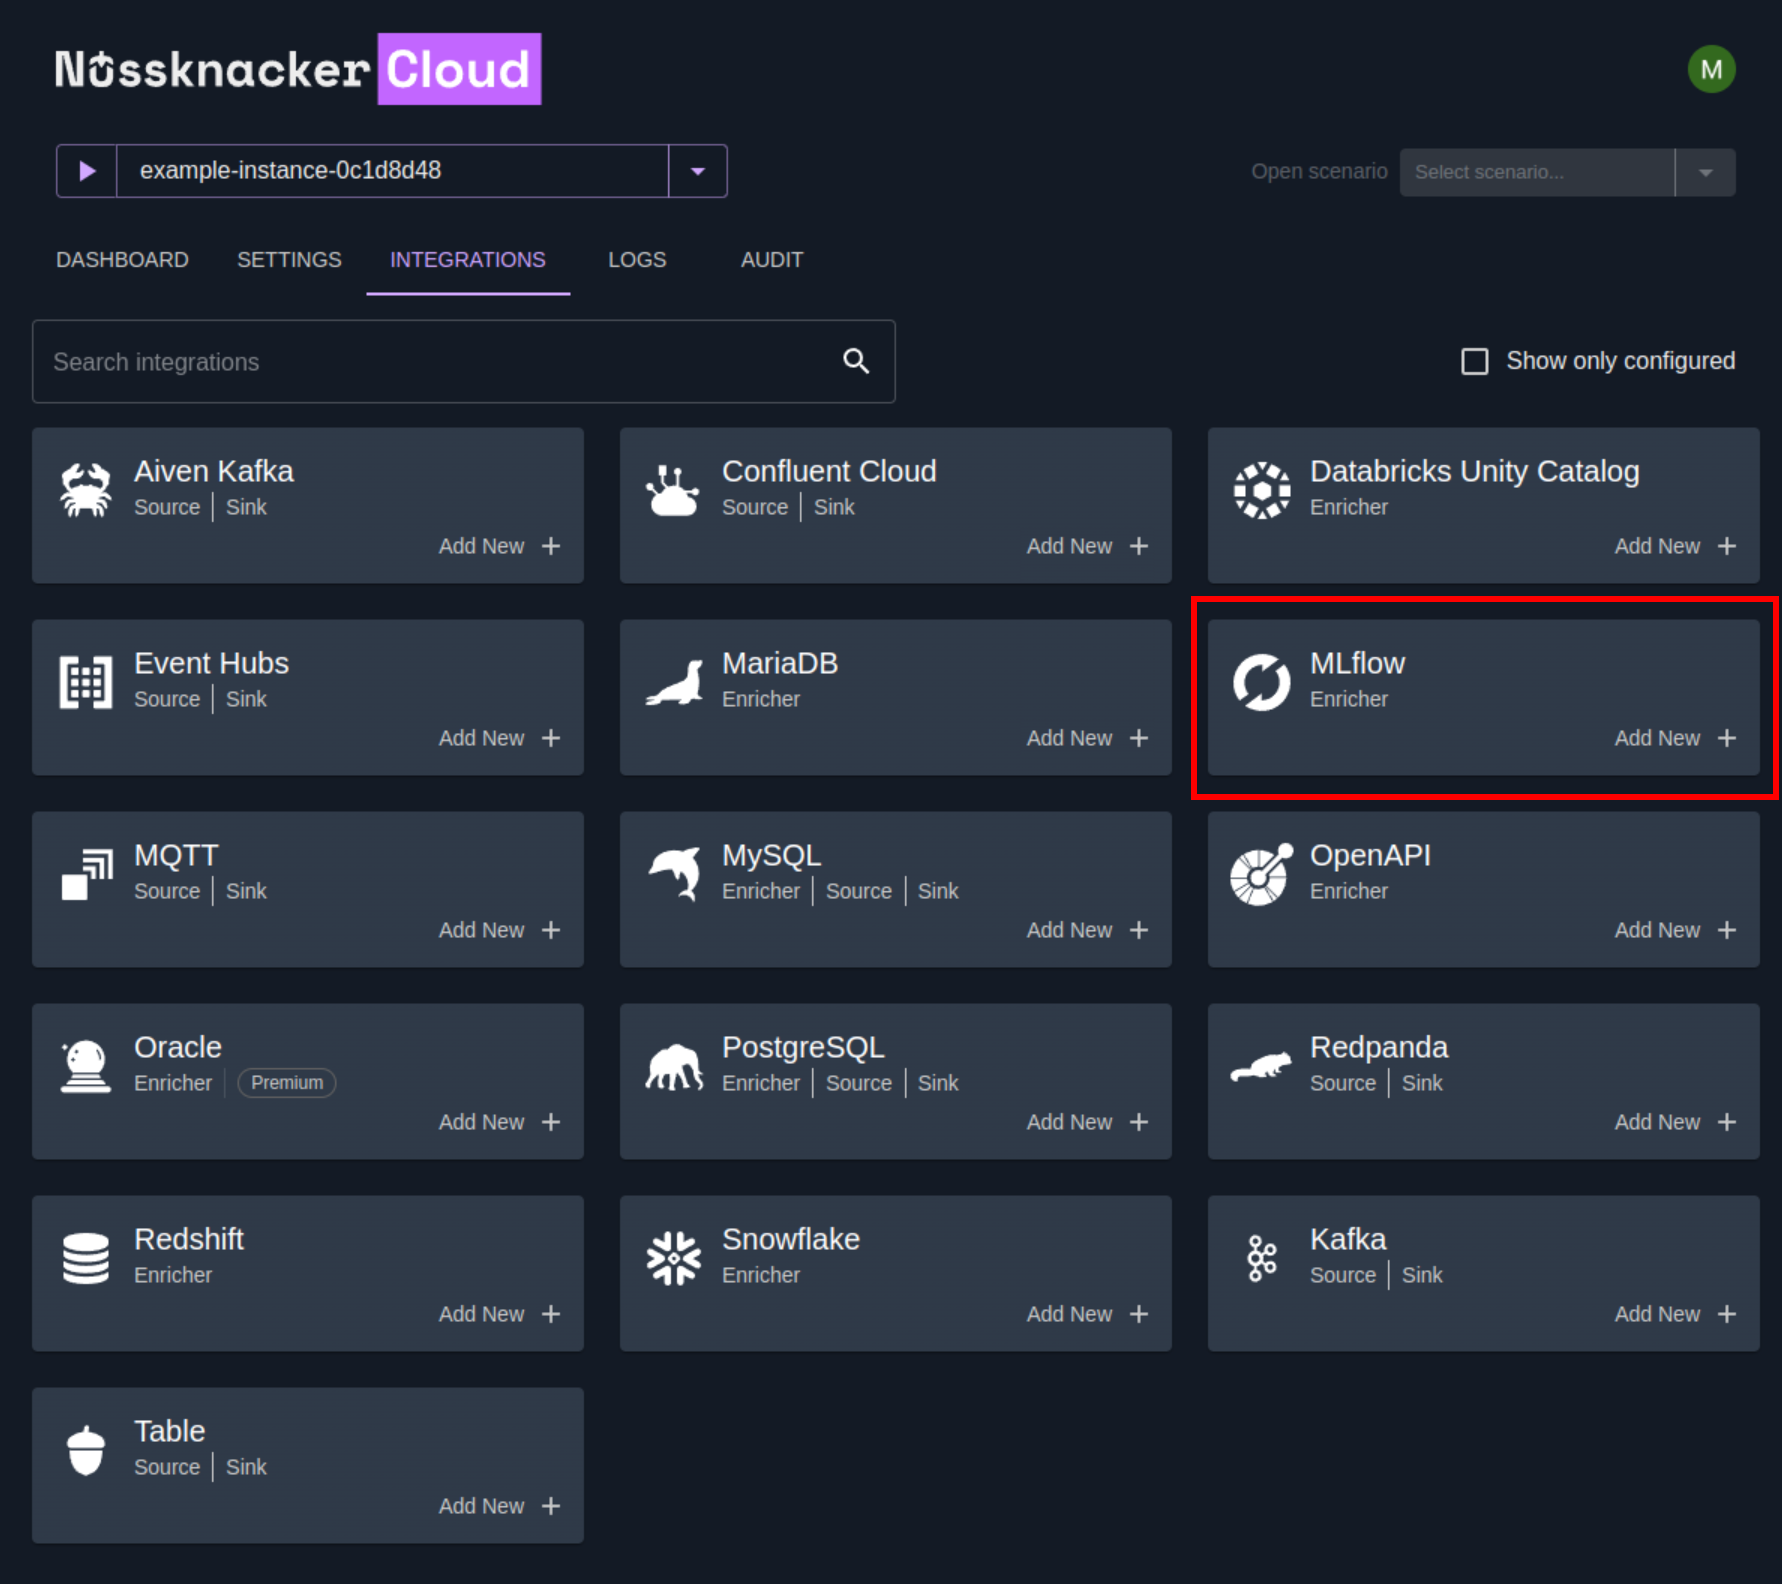Click plus icon on OpenAPI card

point(1727,930)
